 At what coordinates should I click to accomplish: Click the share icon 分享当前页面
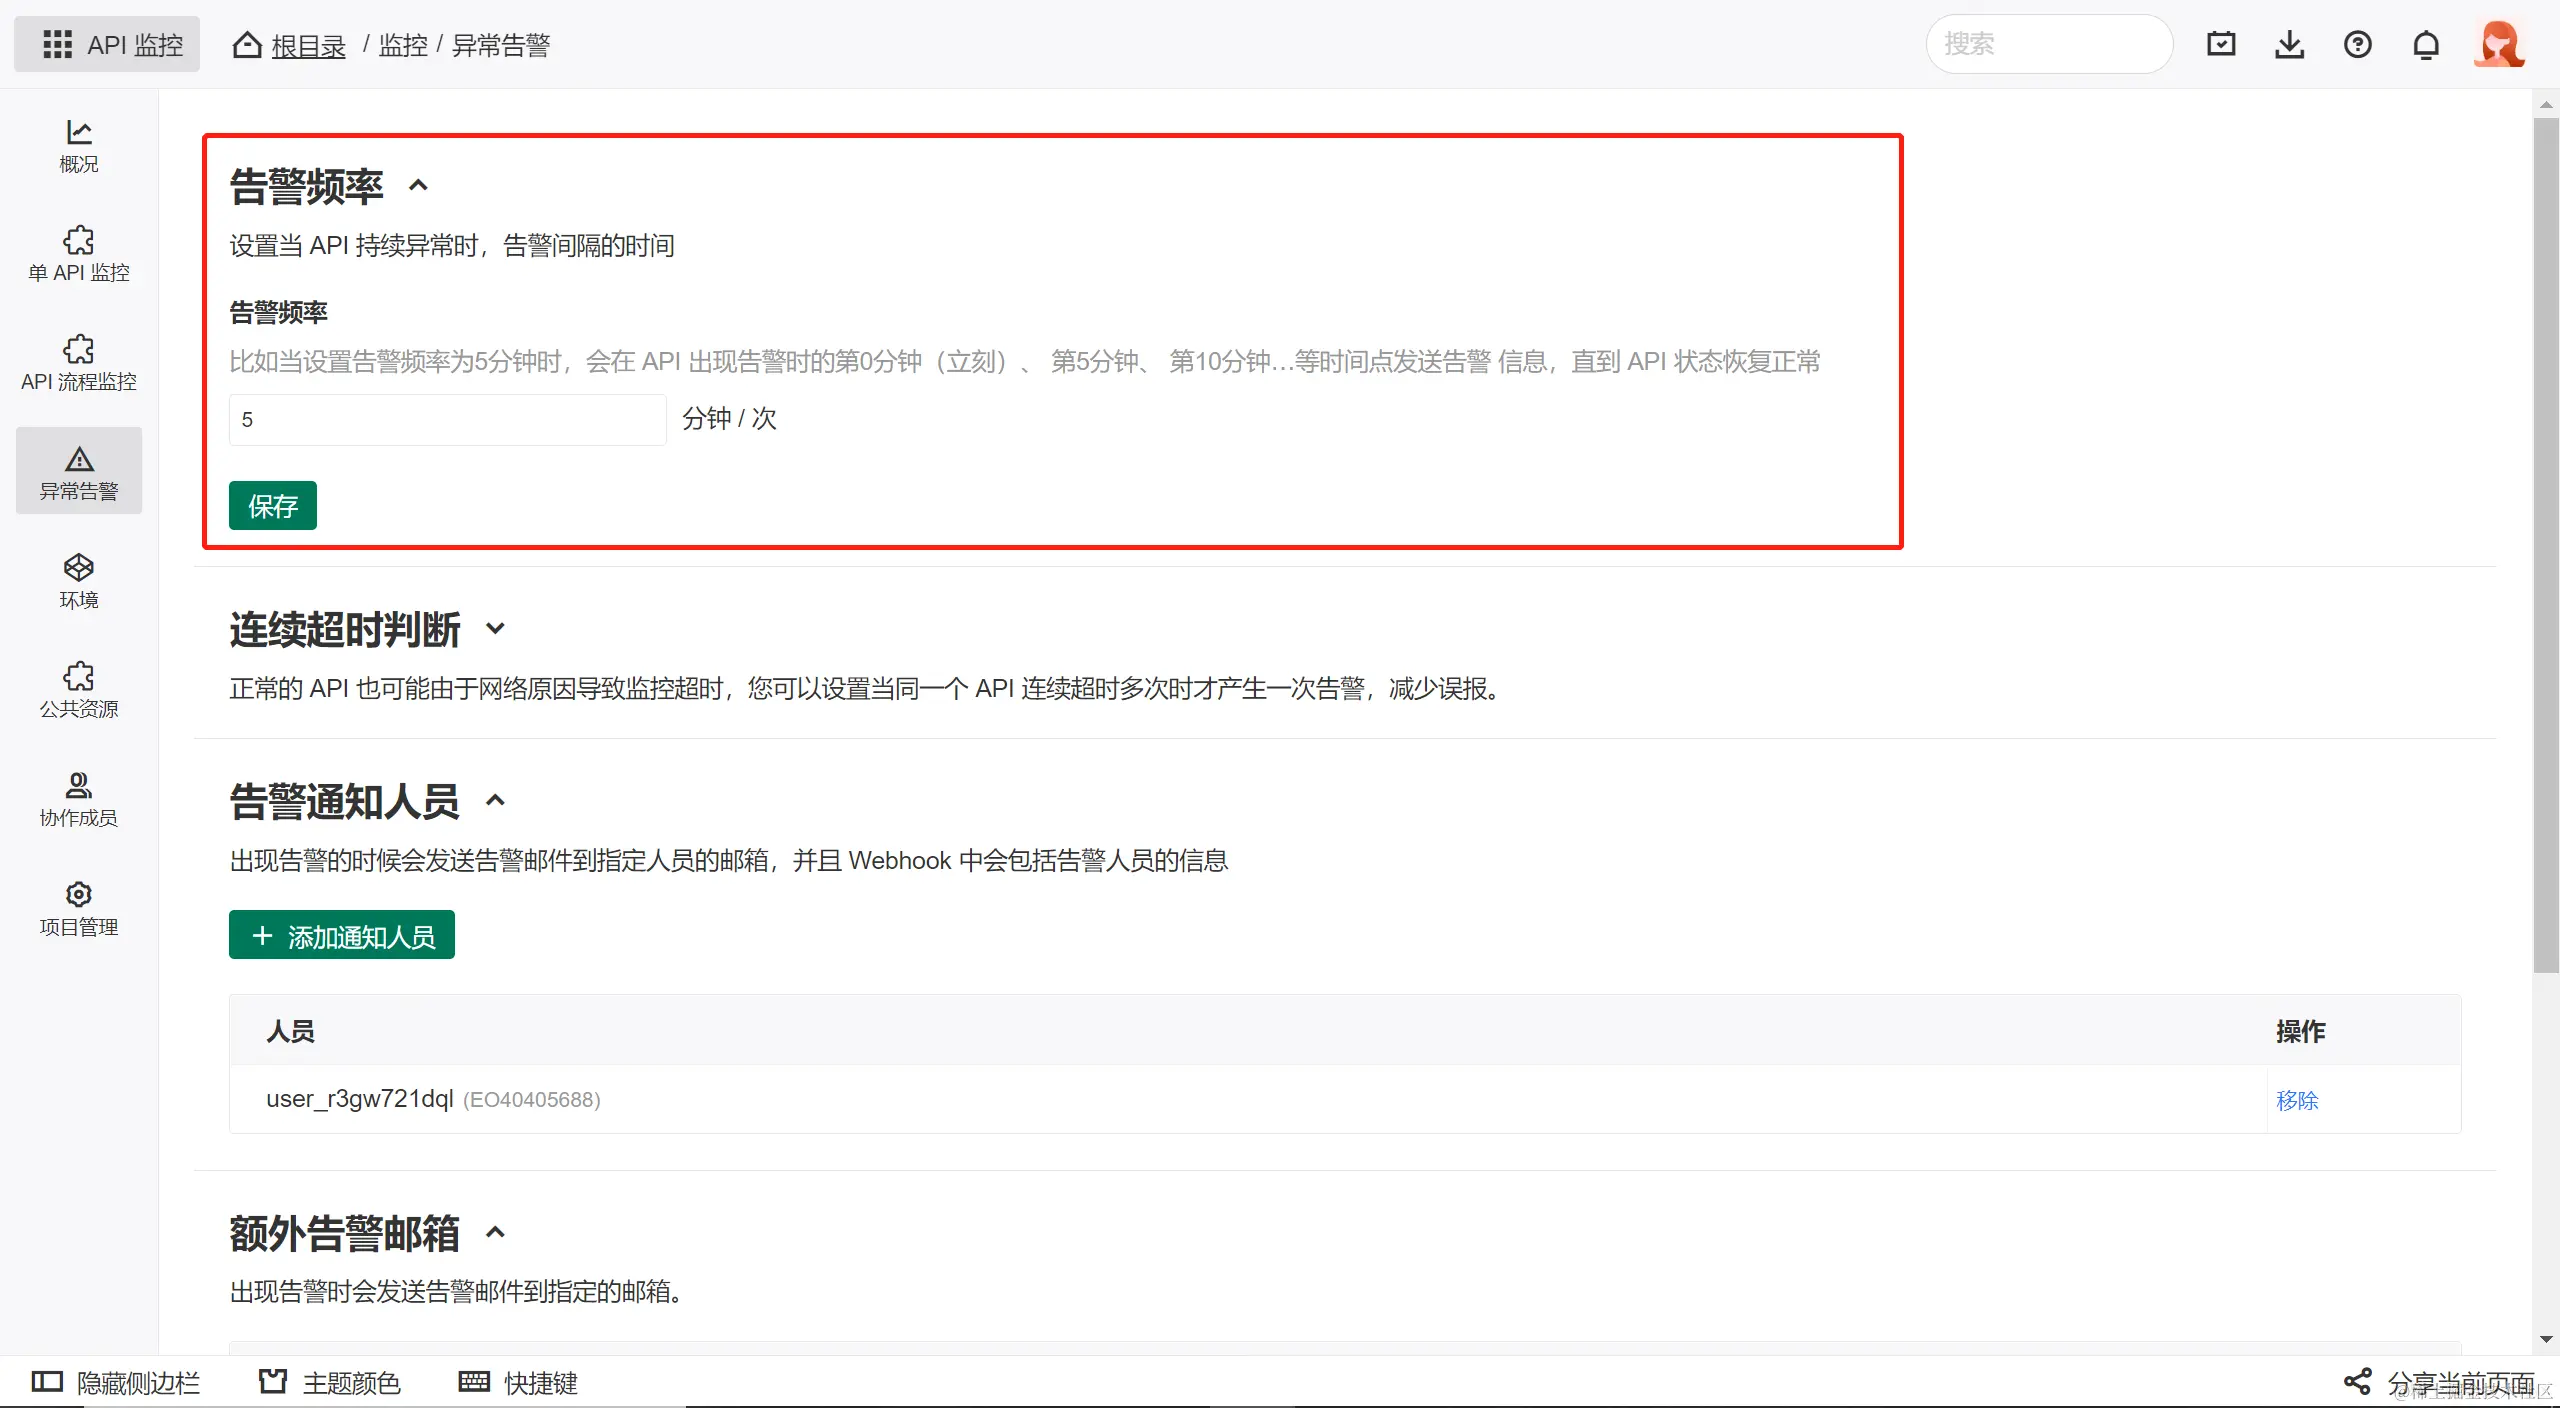pos(2357,1382)
